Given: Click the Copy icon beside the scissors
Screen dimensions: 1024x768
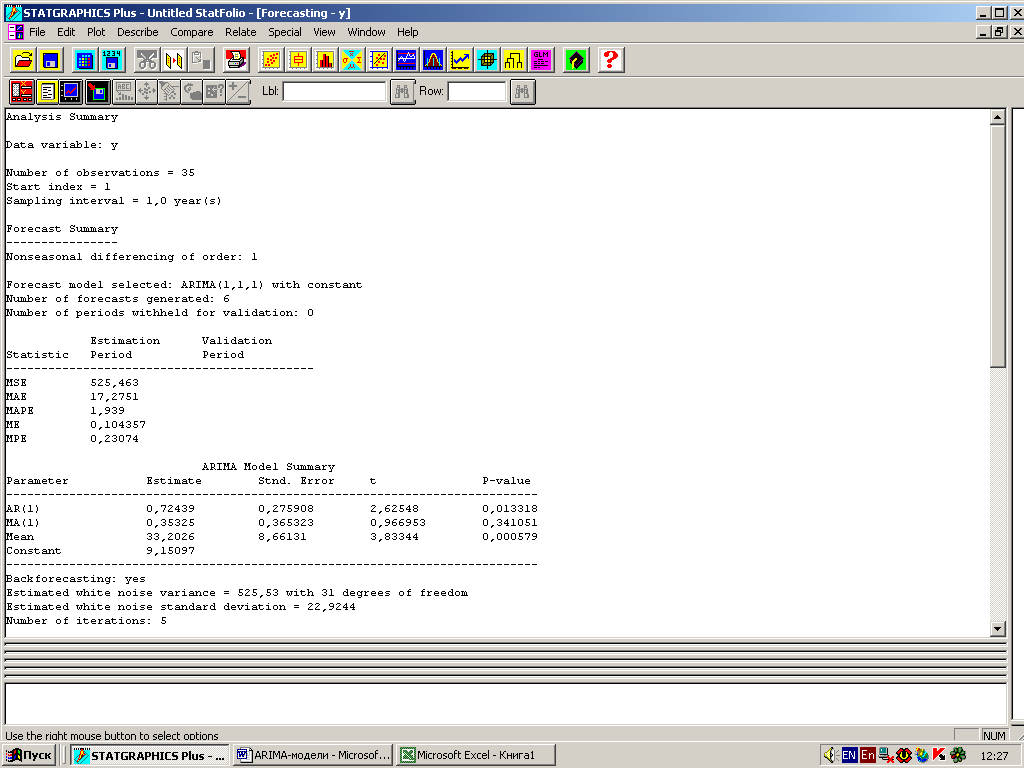Looking at the screenshot, I should (174, 60).
